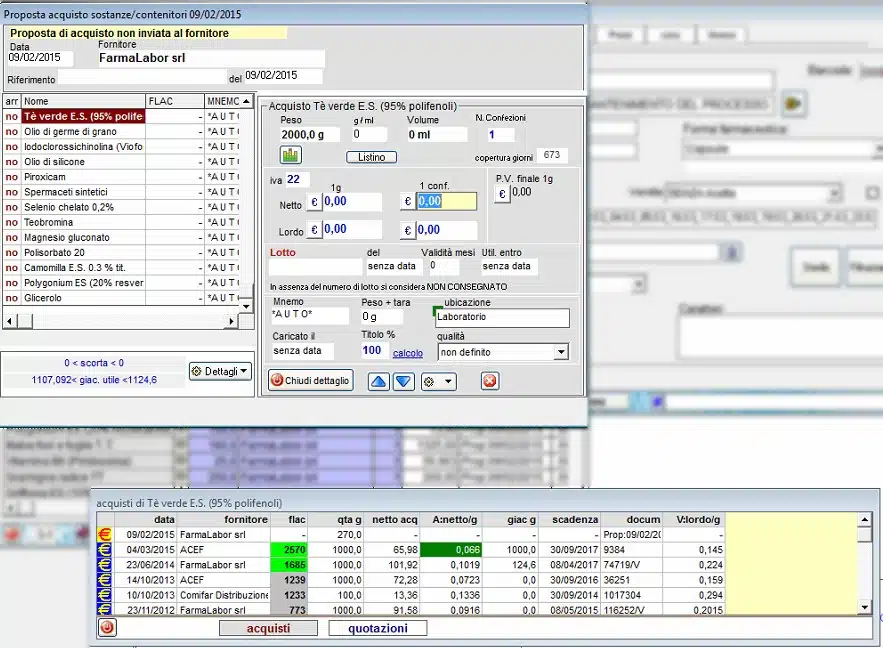
Task: Click substance list scrollbar down arrow
Action: point(246,306)
